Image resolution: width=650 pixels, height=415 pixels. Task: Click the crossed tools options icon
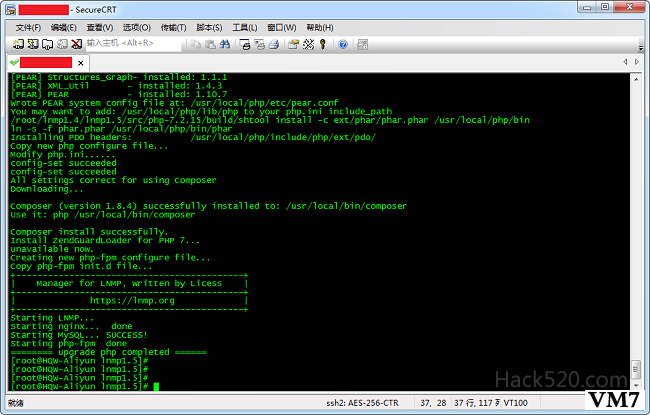tap(308, 44)
